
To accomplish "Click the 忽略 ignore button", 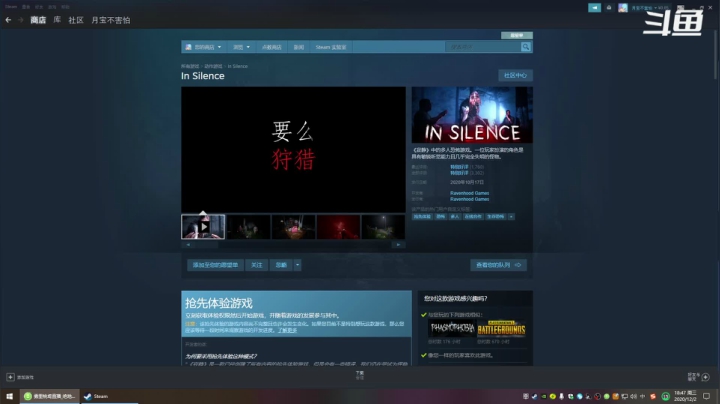I will coord(281,265).
